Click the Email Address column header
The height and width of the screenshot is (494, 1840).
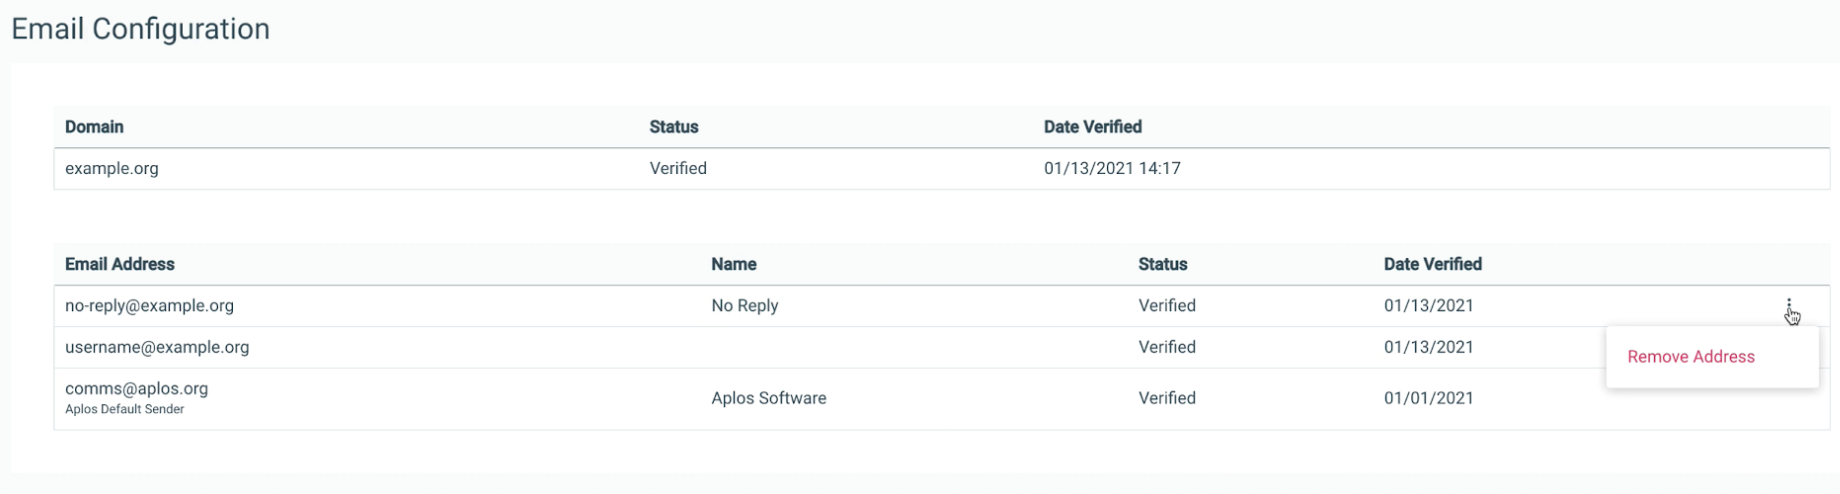[120, 264]
